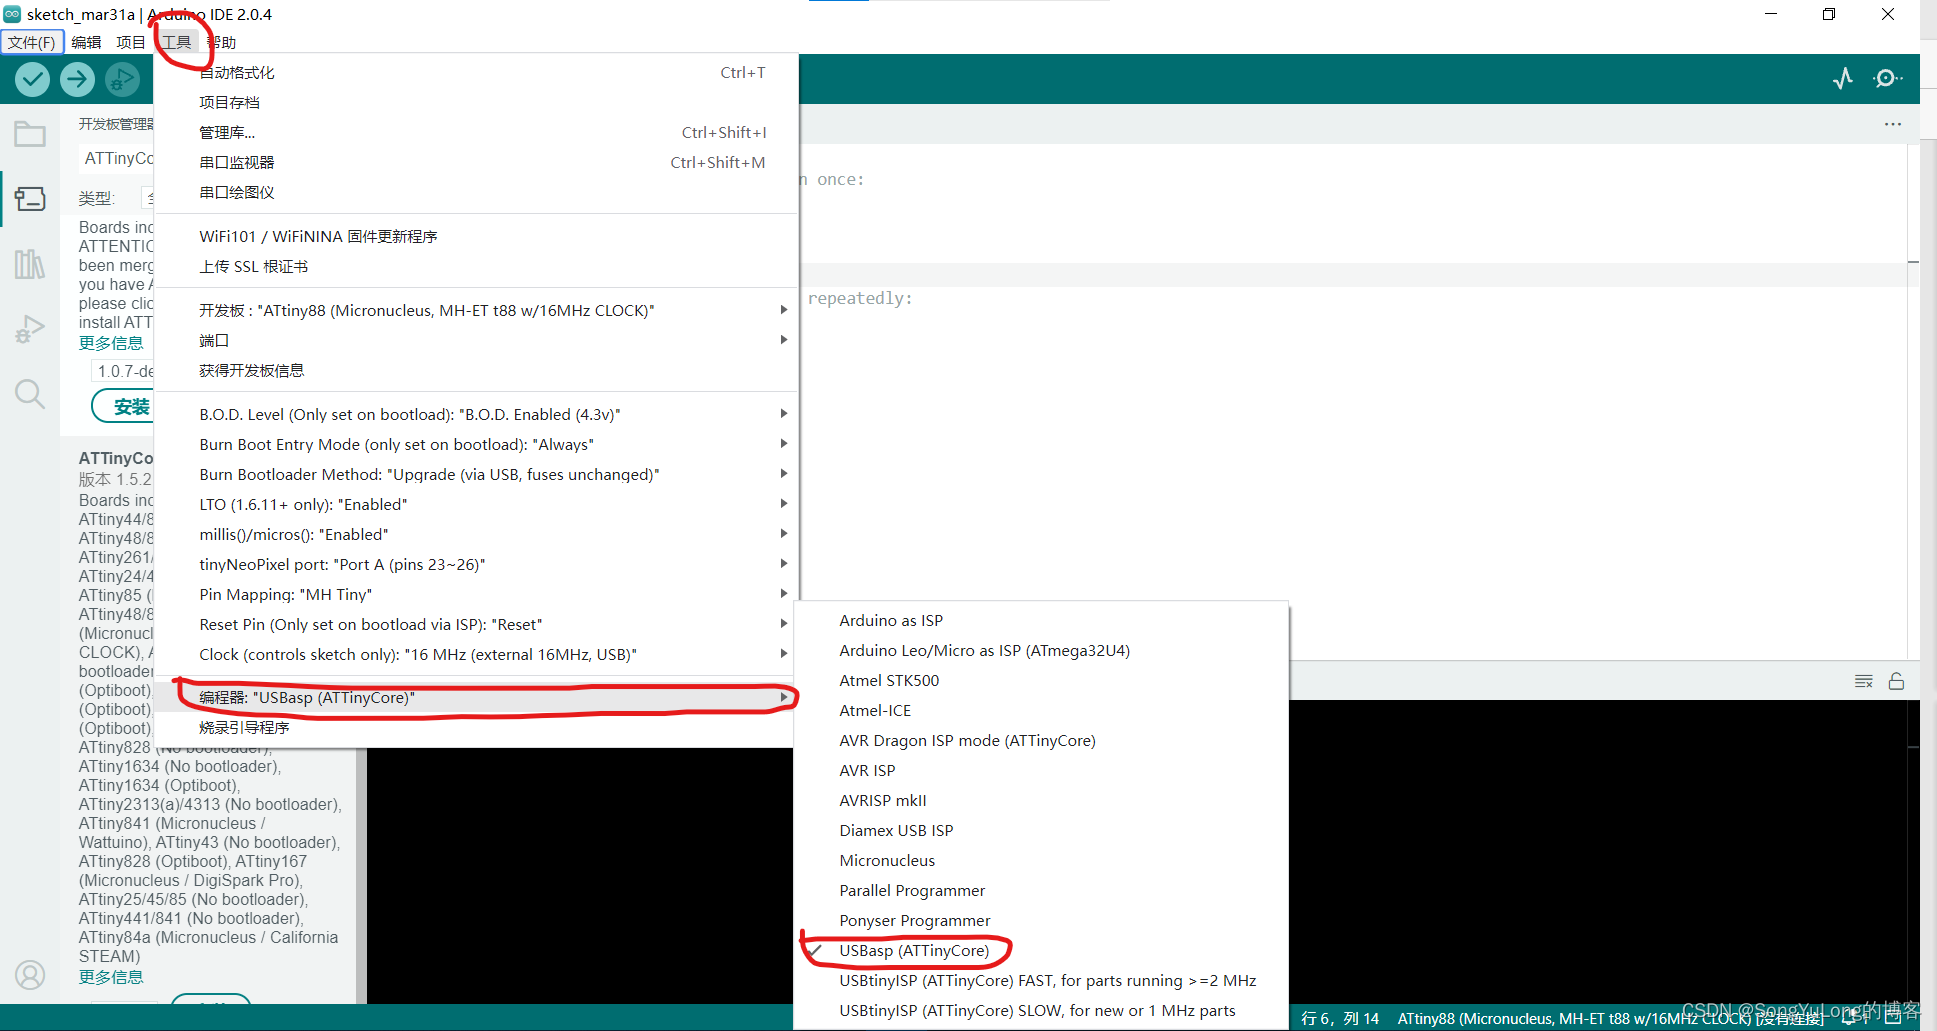Expand the LTO (1.6.11+ only) submenu
Viewport: 1937px width, 1031px height.
point(476,504)
